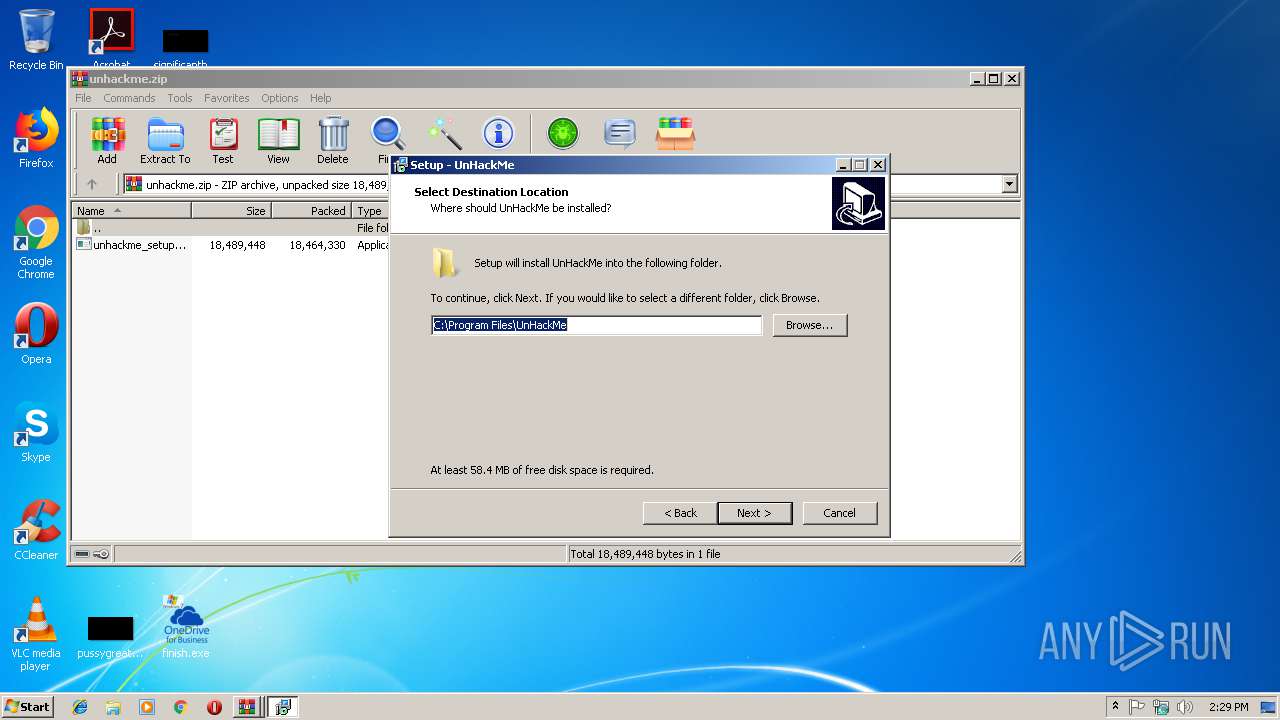Screen dimensions: 1280x720
Task: Sort by the Packed column header
Action: coord(311,211)
